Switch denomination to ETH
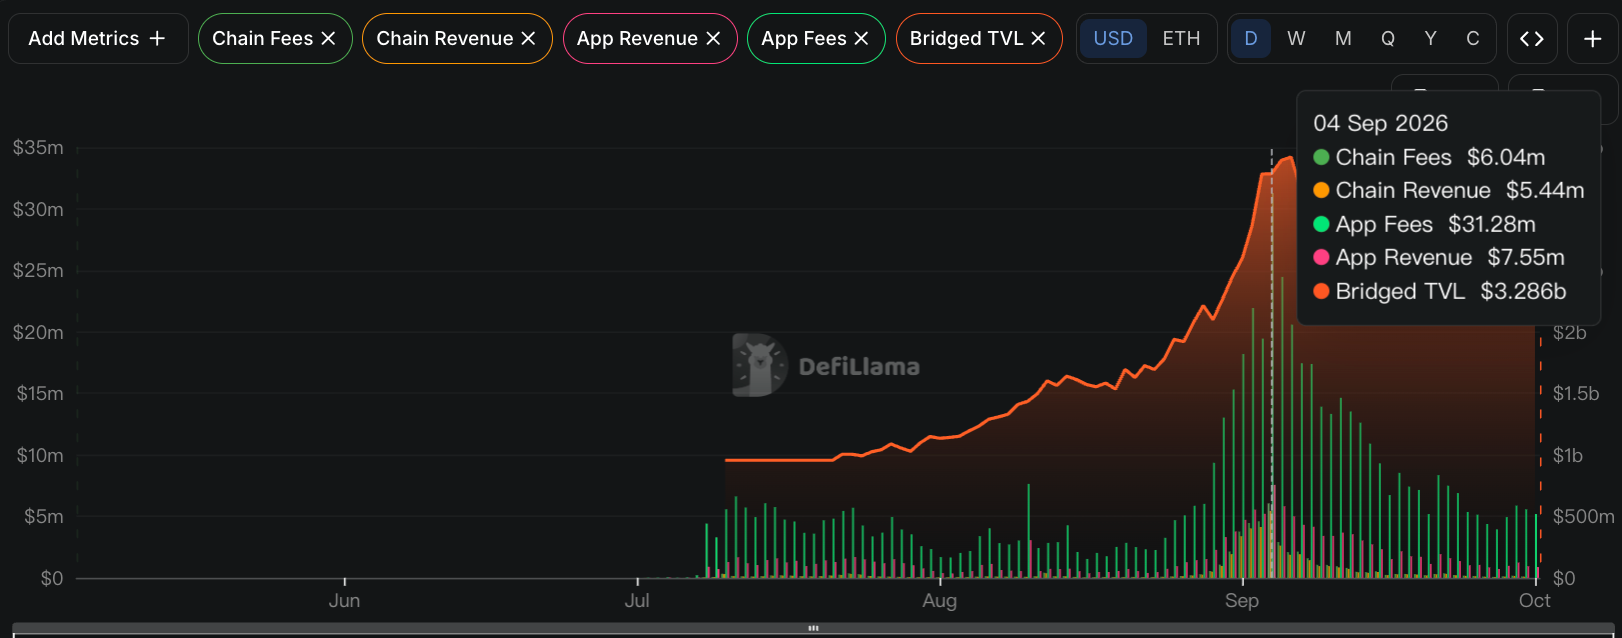1622x638 pixels. tap(1181, 38)
